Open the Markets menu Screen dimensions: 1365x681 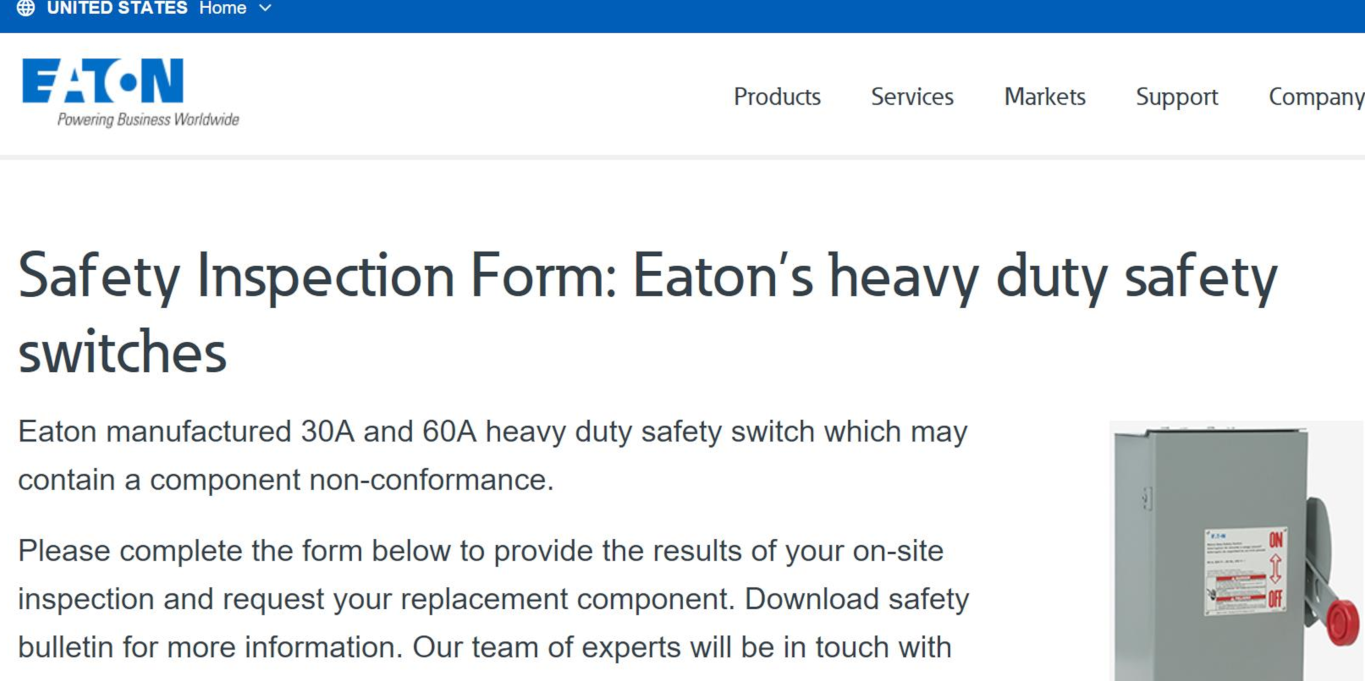(x=1044, y=97)
